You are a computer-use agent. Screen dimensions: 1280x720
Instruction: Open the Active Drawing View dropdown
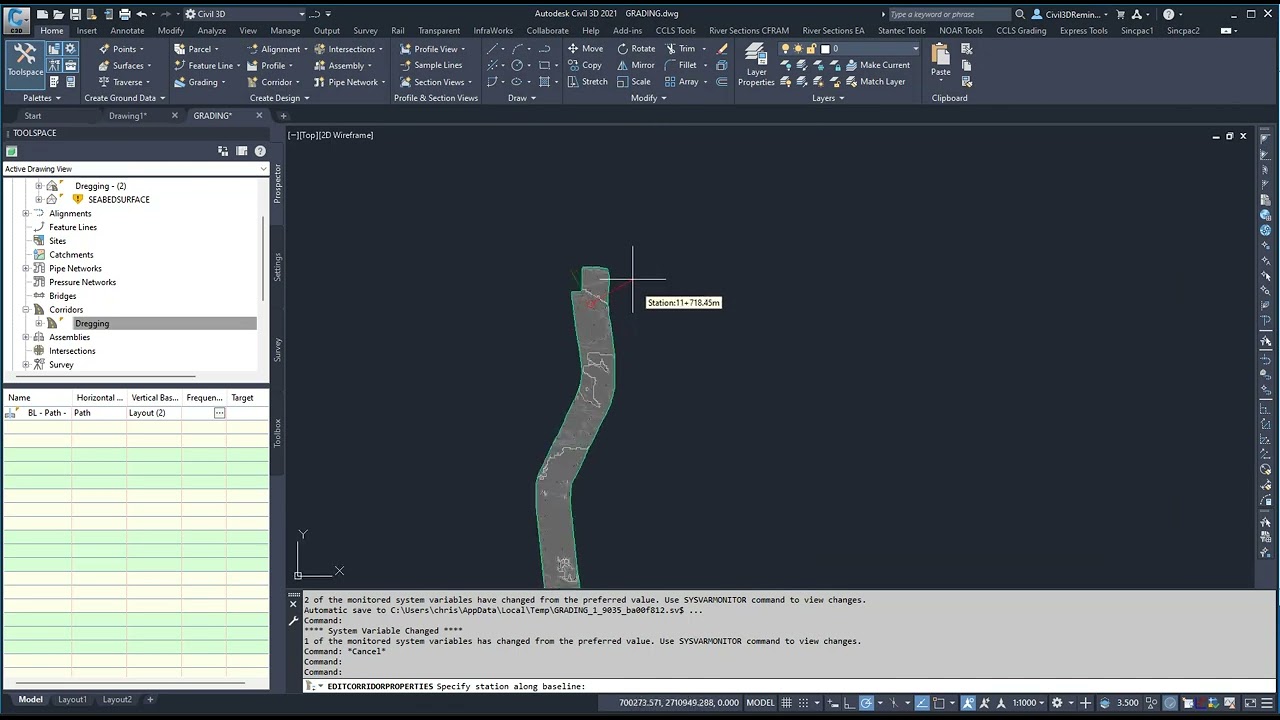(x=135, y=169)
